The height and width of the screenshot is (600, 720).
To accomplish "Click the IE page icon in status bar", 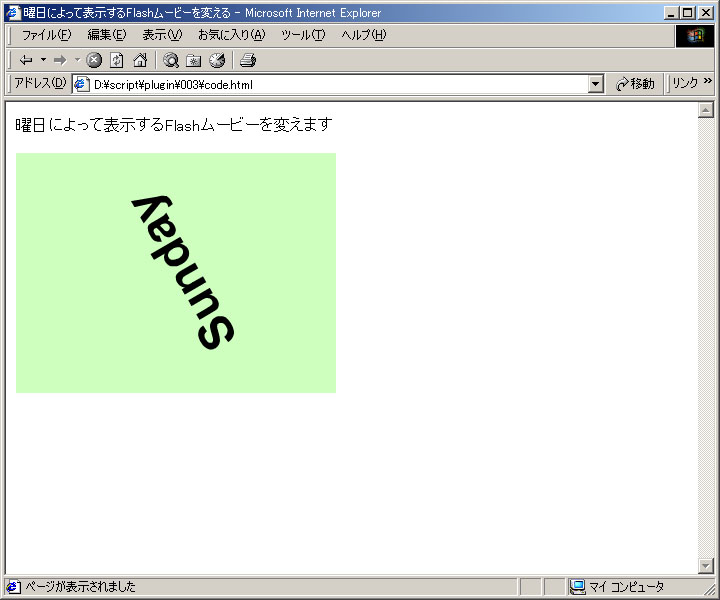I will point(13,587).
